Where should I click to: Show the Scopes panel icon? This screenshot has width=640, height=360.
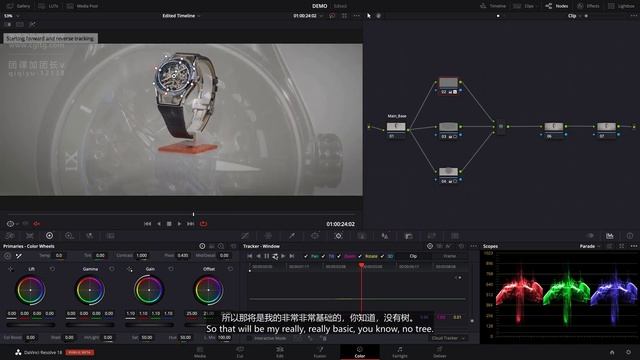point(609,236)
